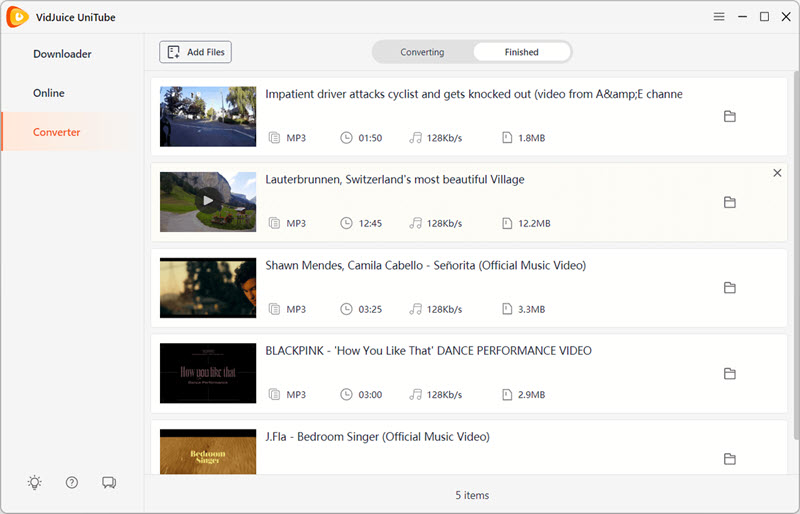Click file size icon beside 12.2MB
Viewport: 800px width, 514px height.
point(507,223)
